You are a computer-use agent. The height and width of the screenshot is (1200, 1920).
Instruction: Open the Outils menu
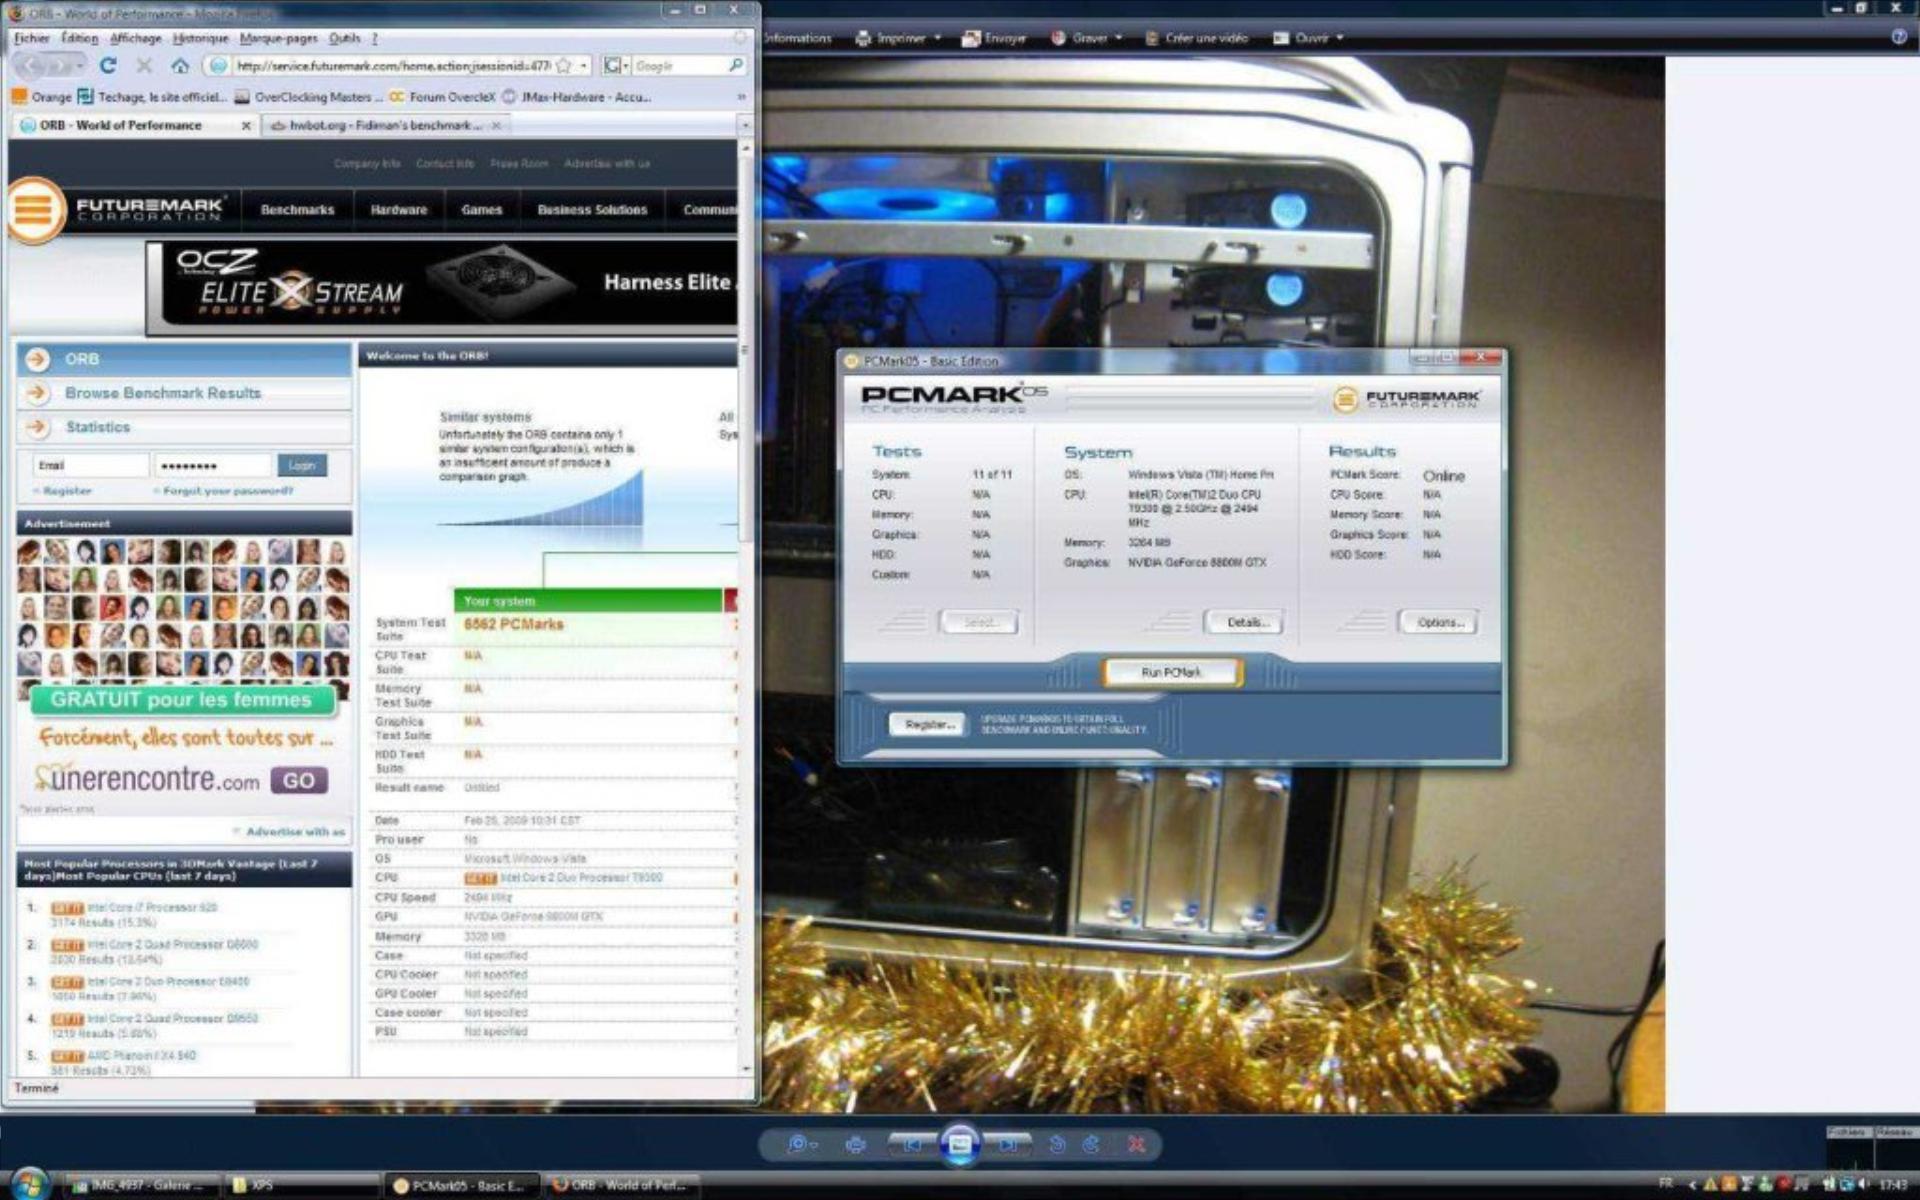(344, 38)
